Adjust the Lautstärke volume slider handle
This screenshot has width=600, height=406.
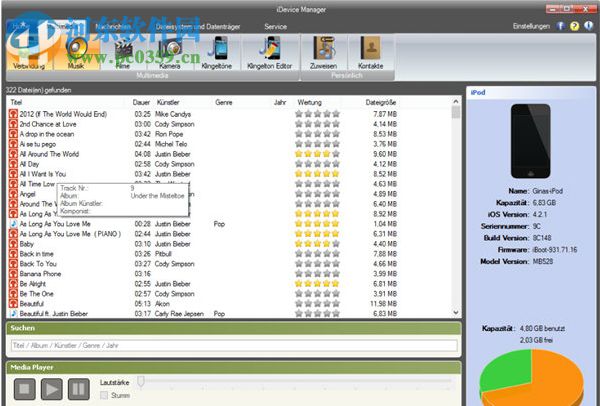point(141,382)
